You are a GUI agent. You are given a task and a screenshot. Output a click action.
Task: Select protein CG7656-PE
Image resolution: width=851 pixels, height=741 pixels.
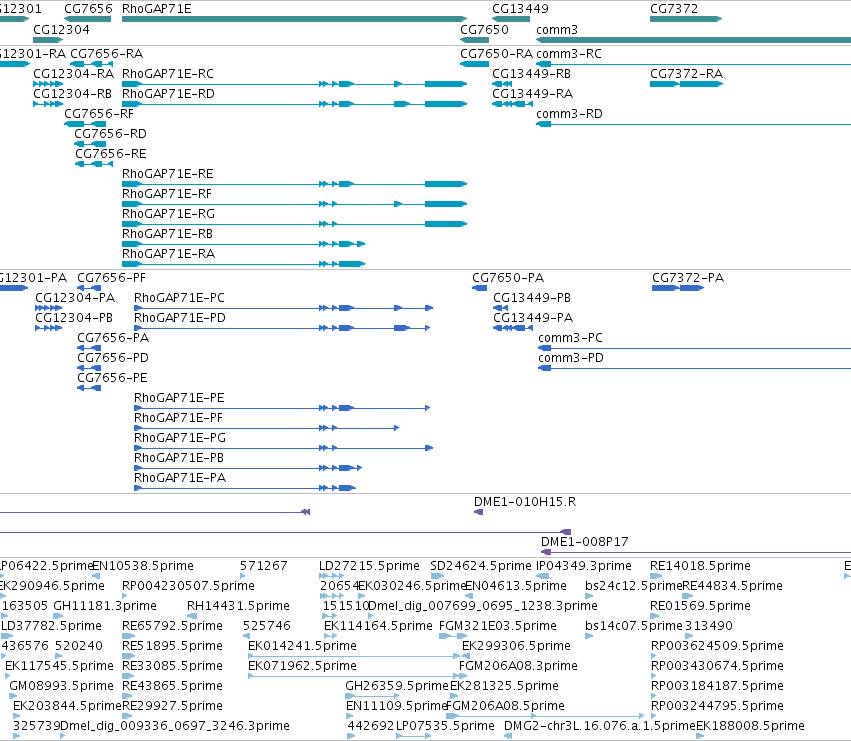click(x=89, y=388)
